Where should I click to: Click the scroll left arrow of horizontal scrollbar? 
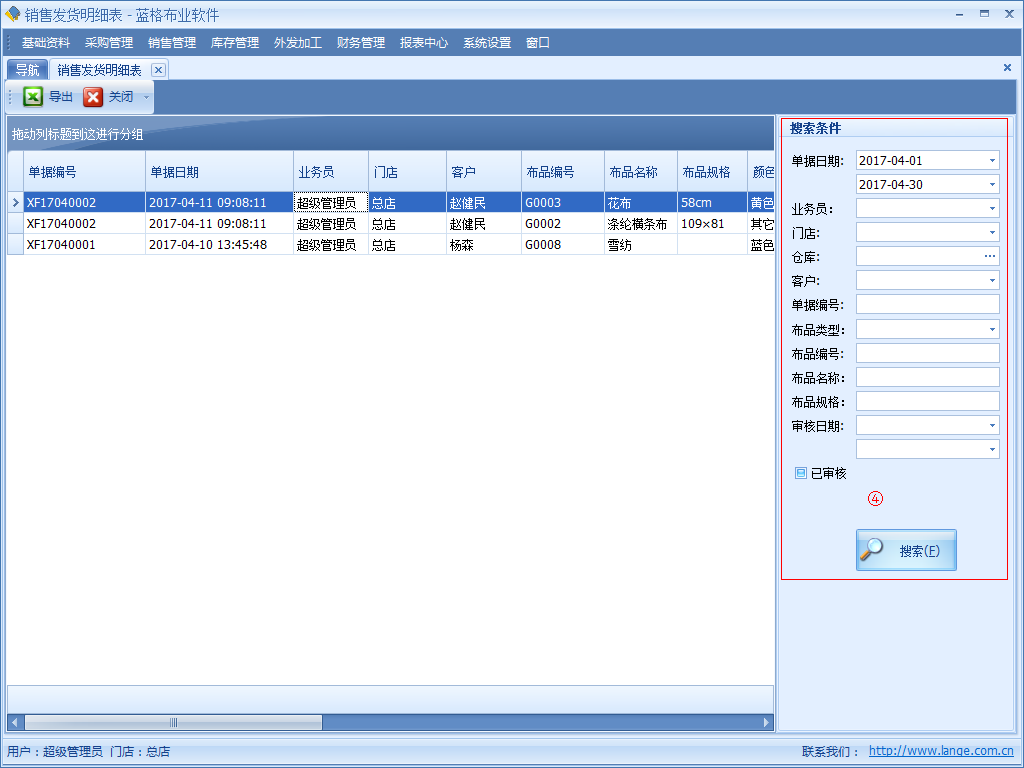tap(14, 722)
